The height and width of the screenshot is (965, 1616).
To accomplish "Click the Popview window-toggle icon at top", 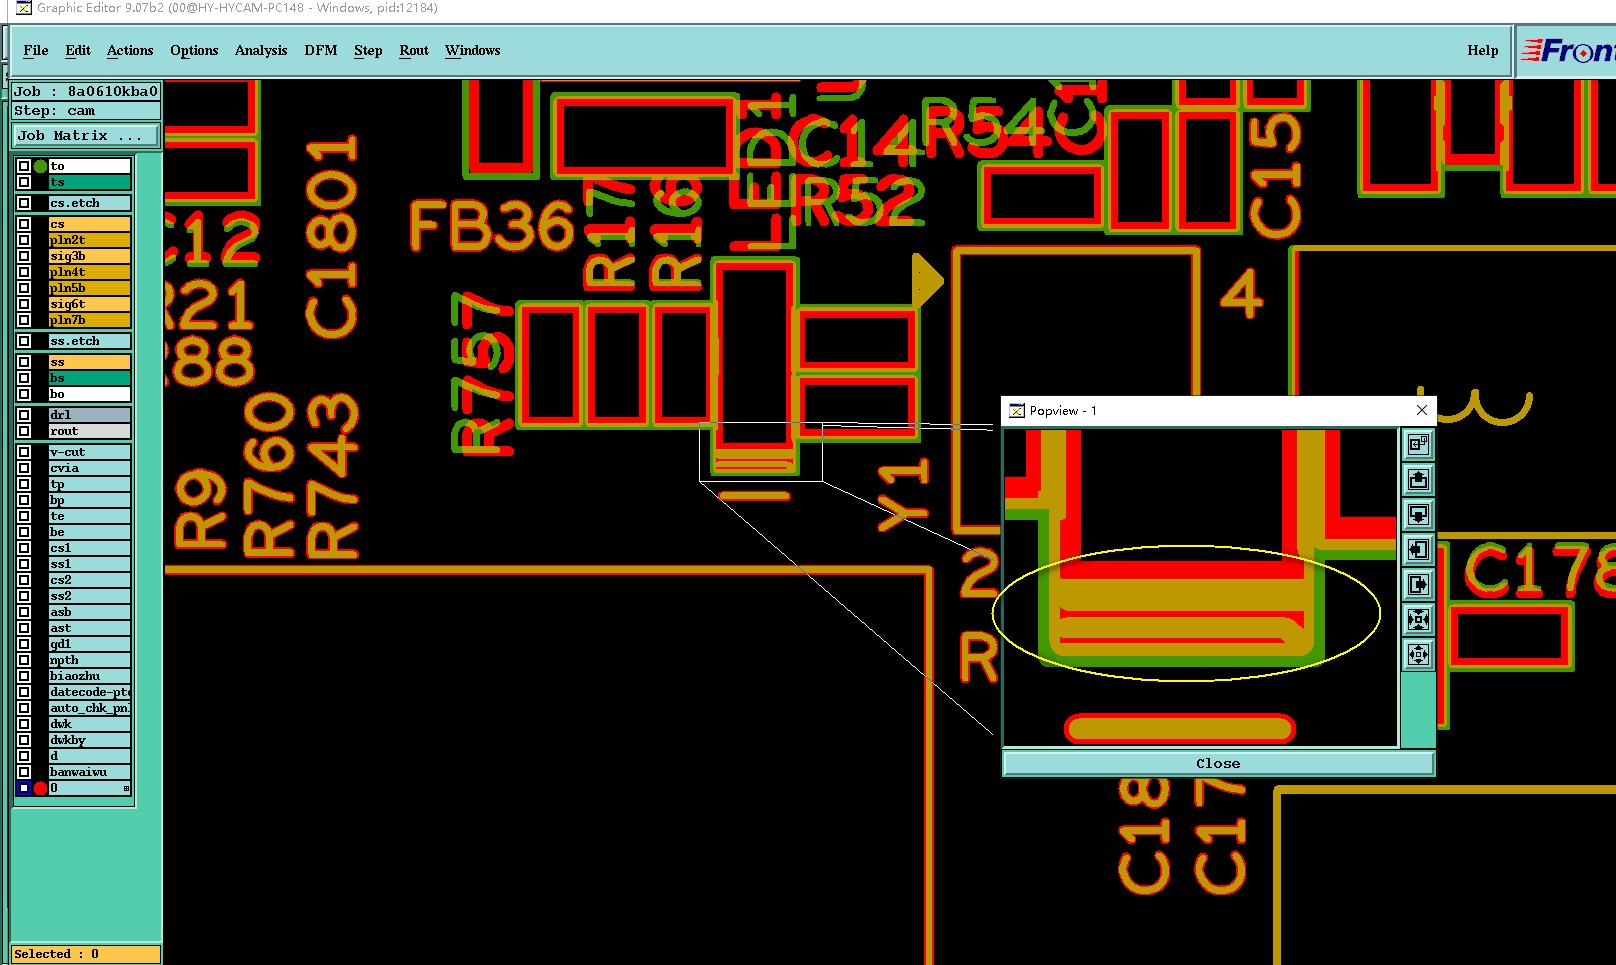I will click(1418, 444).
